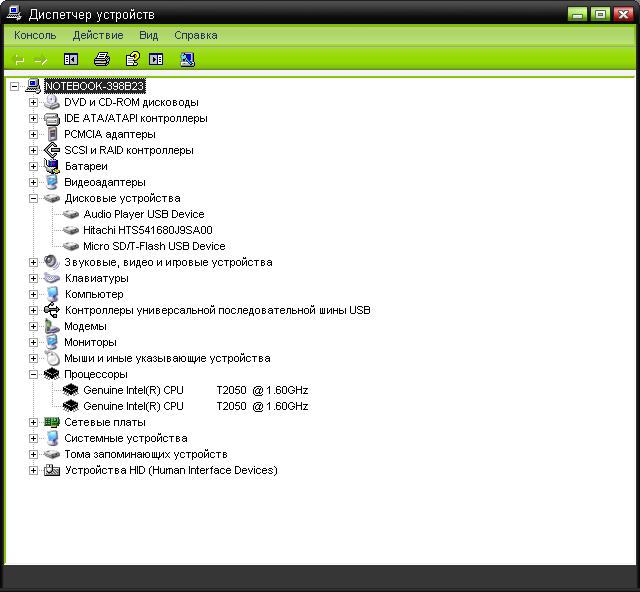Select Hitachi HTS541680J9SA00 drive
640x592 pixels.
[148, 230]
